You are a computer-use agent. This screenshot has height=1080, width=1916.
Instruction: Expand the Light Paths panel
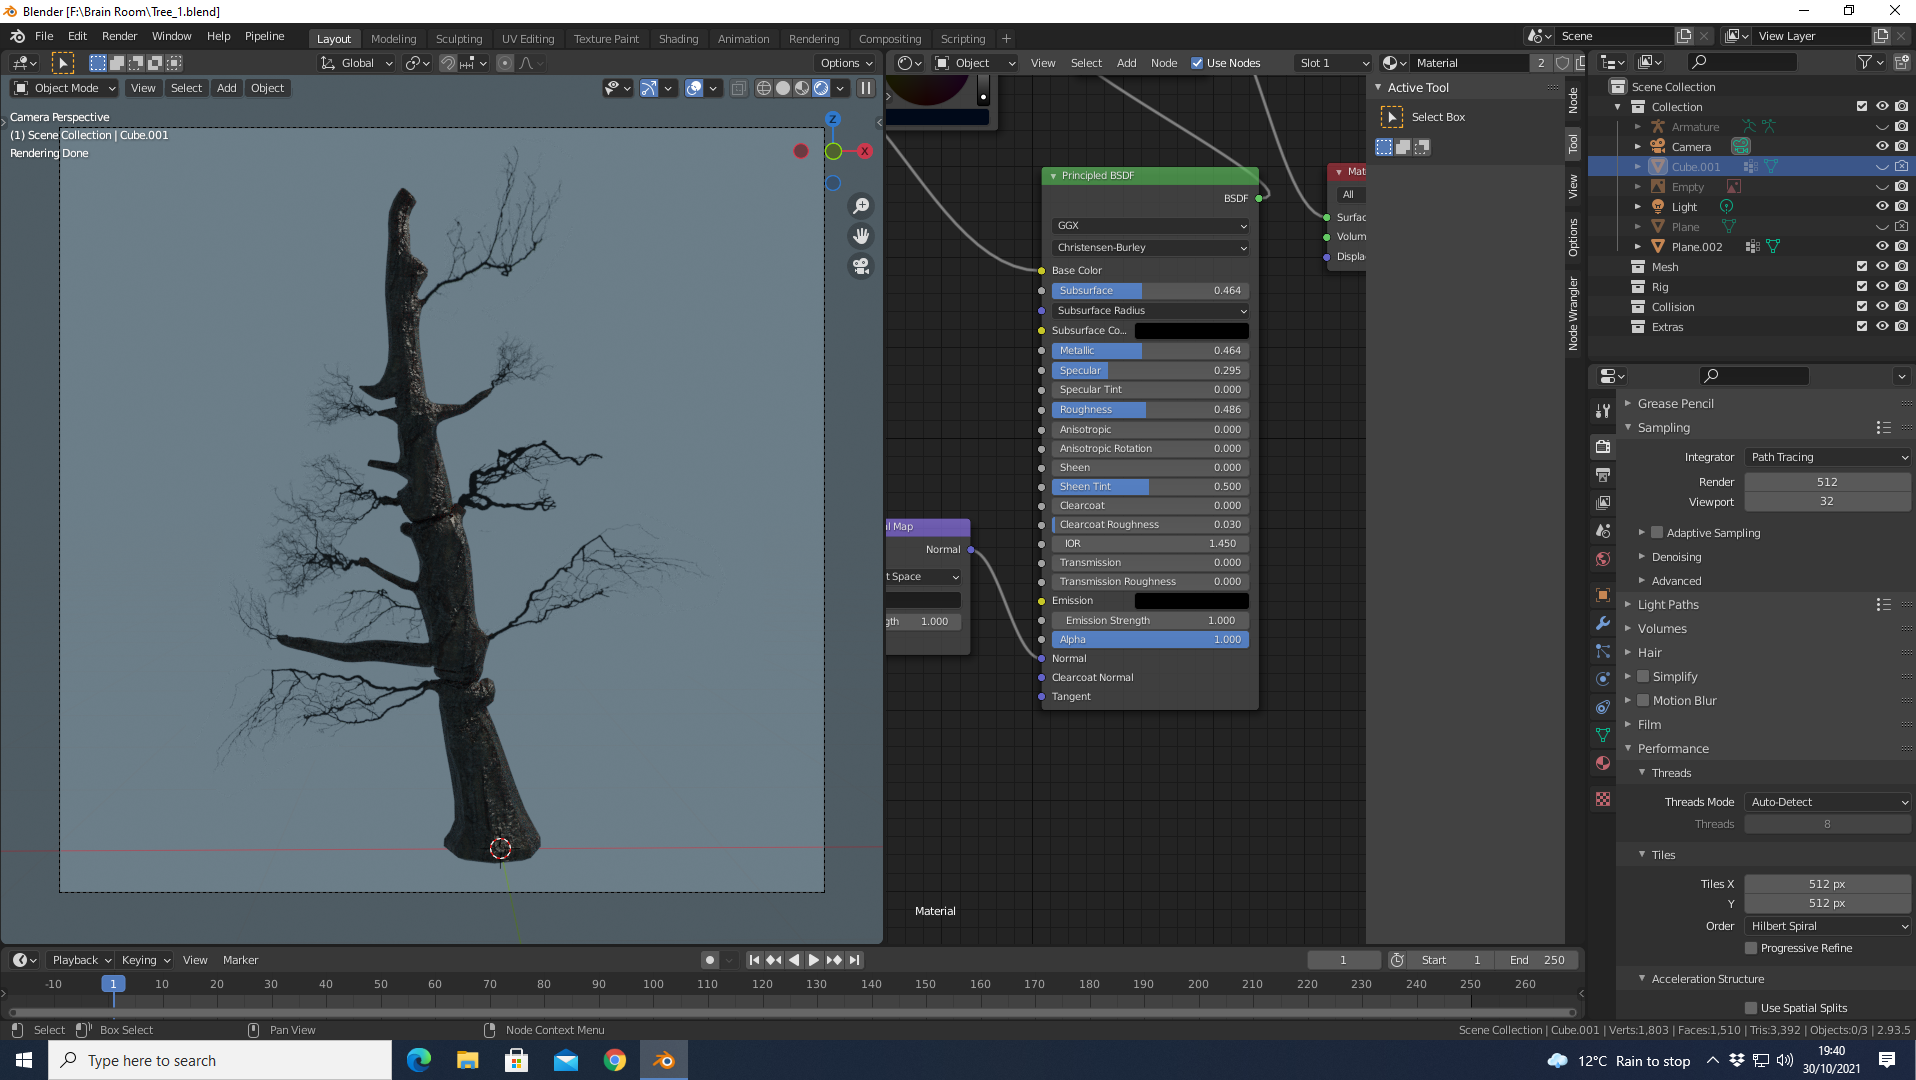click(1667, 605)
